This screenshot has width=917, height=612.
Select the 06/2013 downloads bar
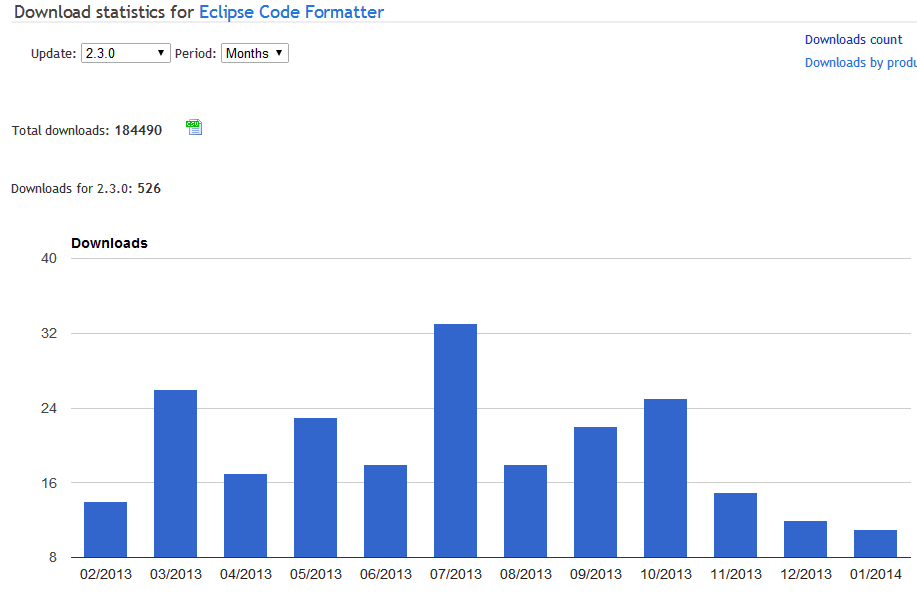385,511
